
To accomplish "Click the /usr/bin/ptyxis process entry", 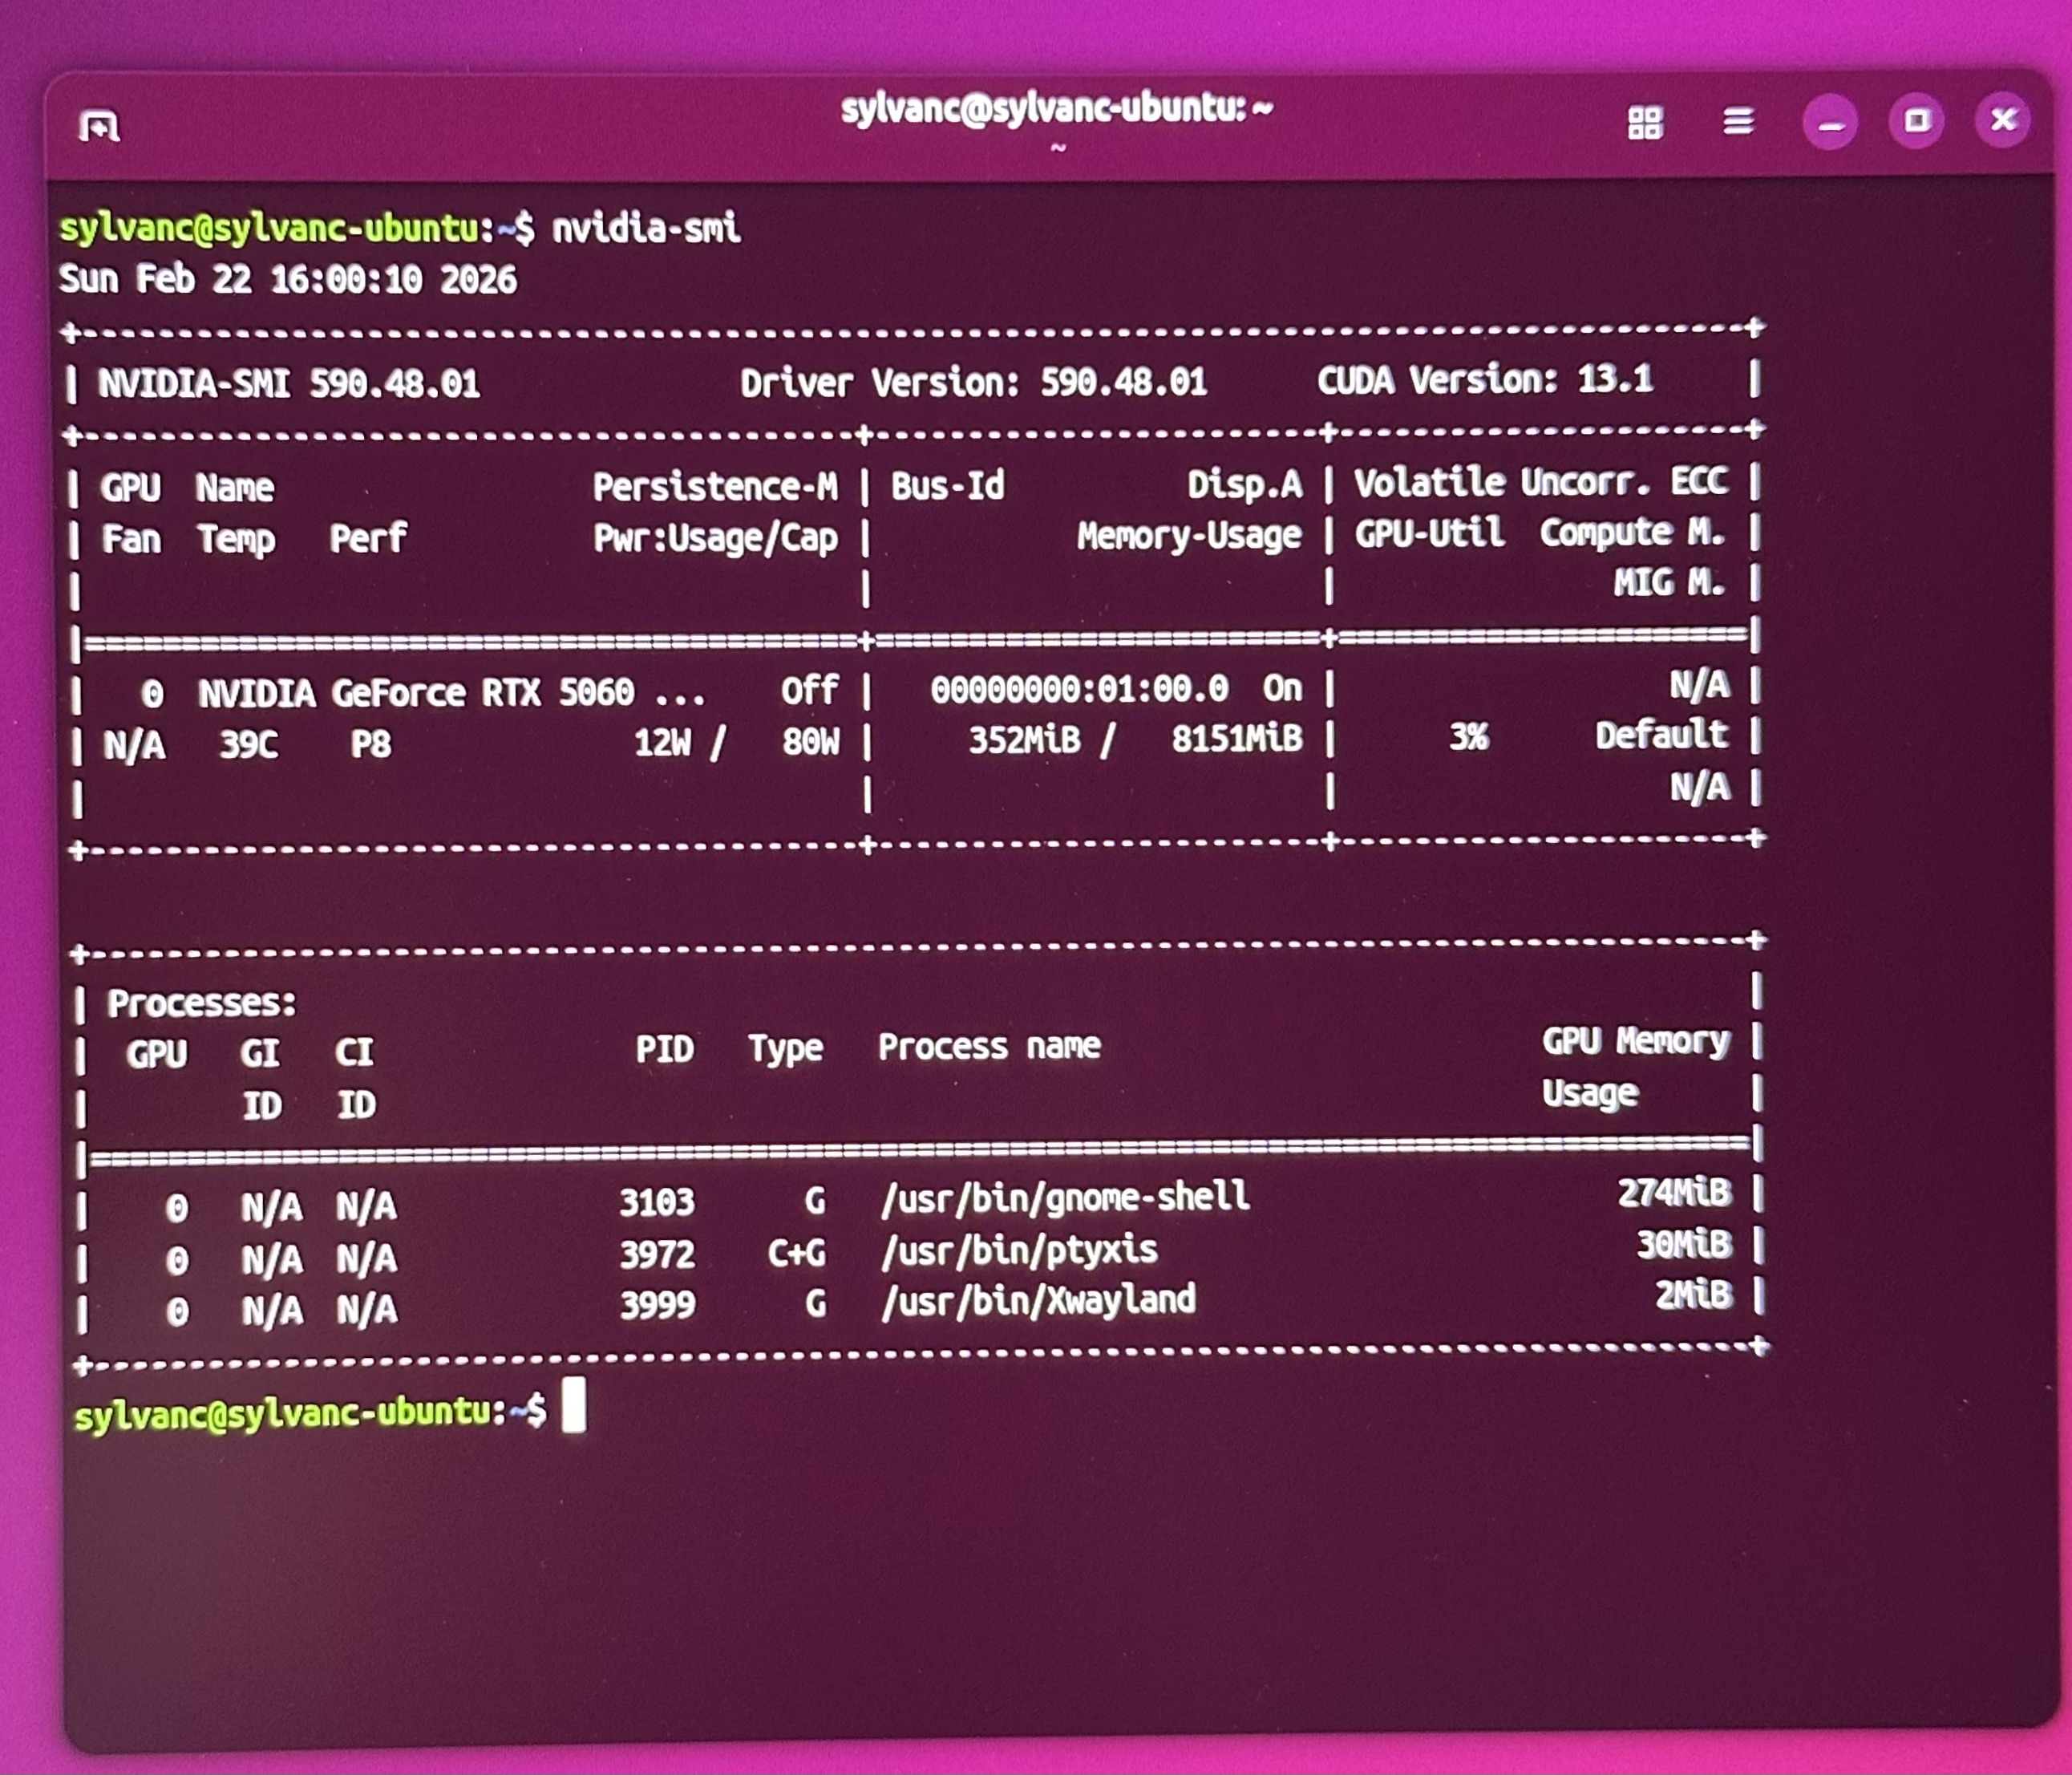I will [1019, 1250].
